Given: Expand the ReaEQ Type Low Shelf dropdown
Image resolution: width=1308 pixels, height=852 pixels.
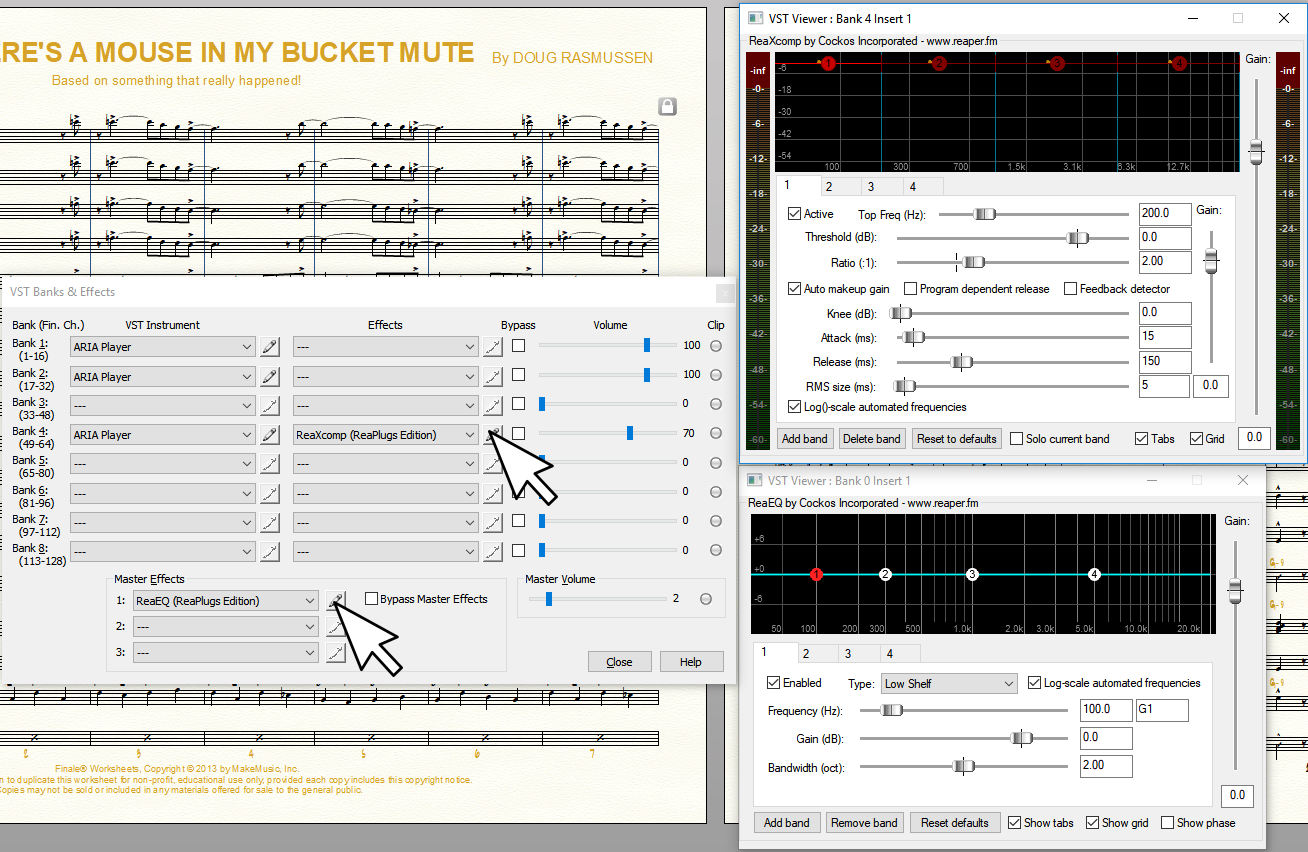Looking at the screenshot, I should pos(948,684).
